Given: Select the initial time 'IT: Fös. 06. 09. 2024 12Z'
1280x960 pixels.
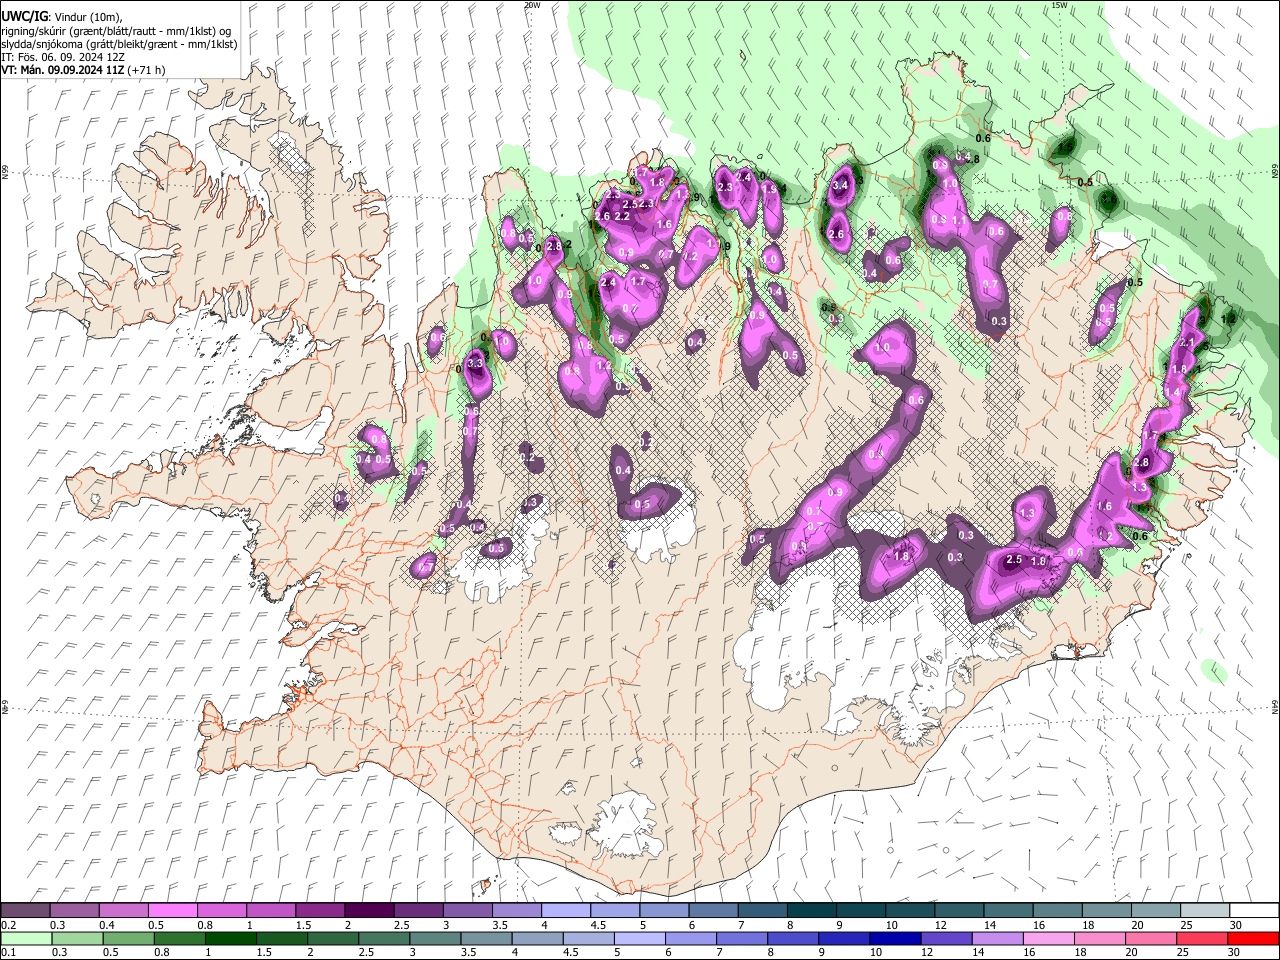Looking at the screenshot, I should 63,57.
